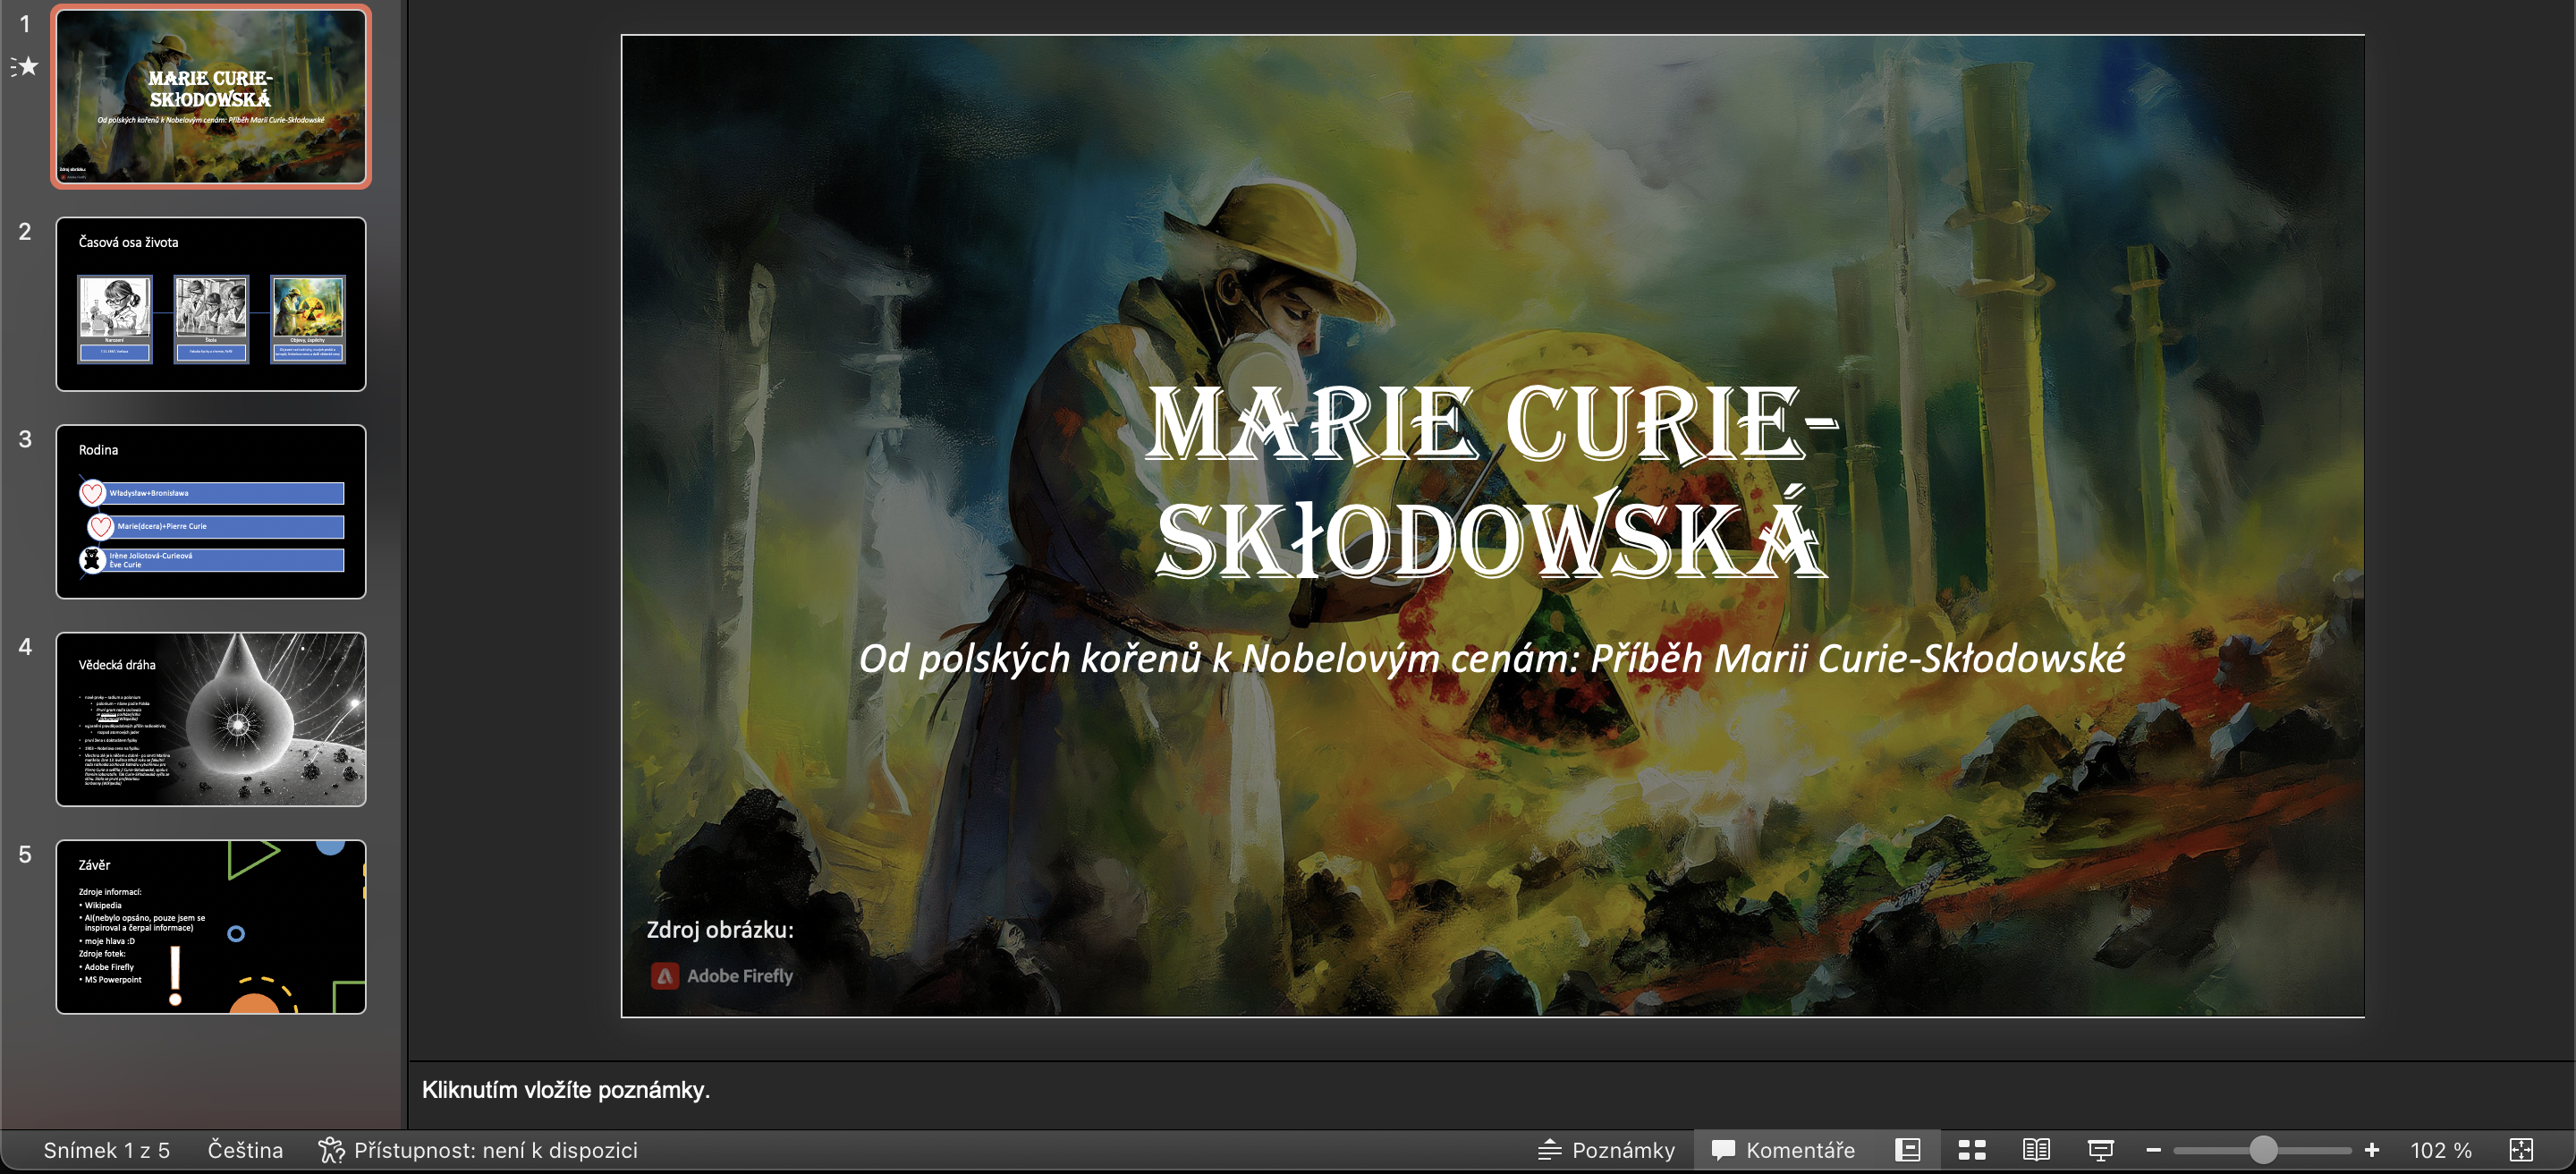This screenshot has height=1174, width=2576.
Task: Click the Marie Curie-Skłodowská title text
Action: click(1491, 481)
